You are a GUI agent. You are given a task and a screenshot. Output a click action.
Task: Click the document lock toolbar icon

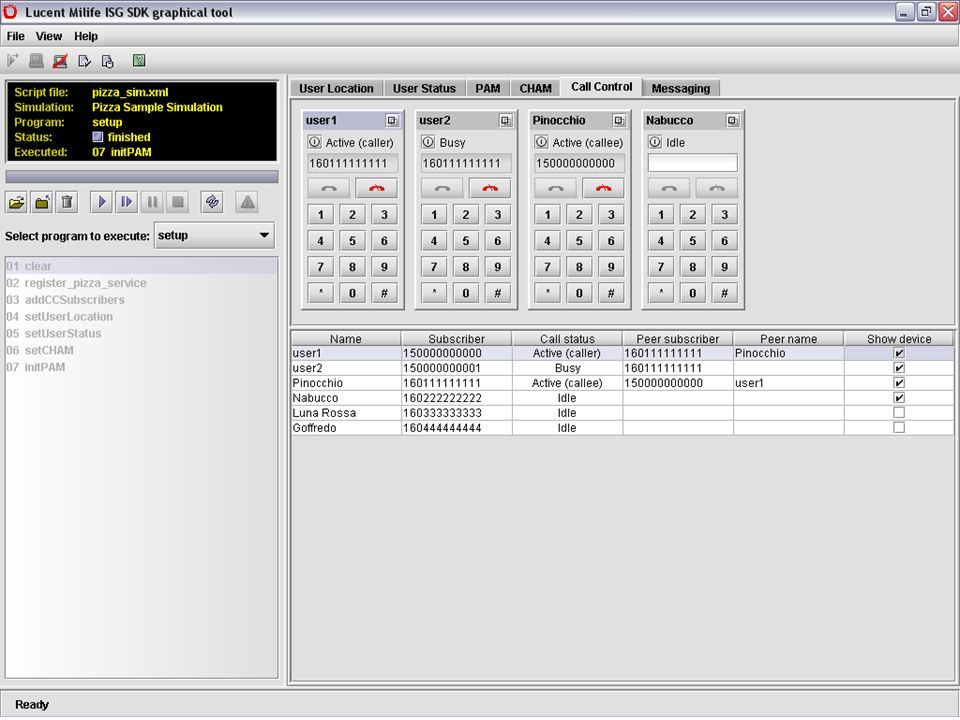click(108, 61)
